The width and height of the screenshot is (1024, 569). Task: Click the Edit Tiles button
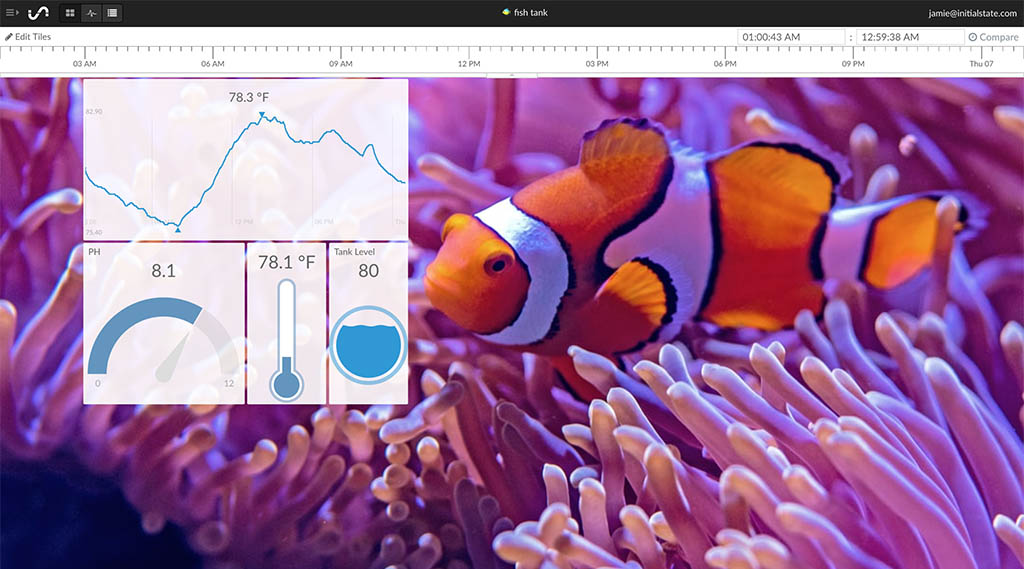(x=28, y=37)
